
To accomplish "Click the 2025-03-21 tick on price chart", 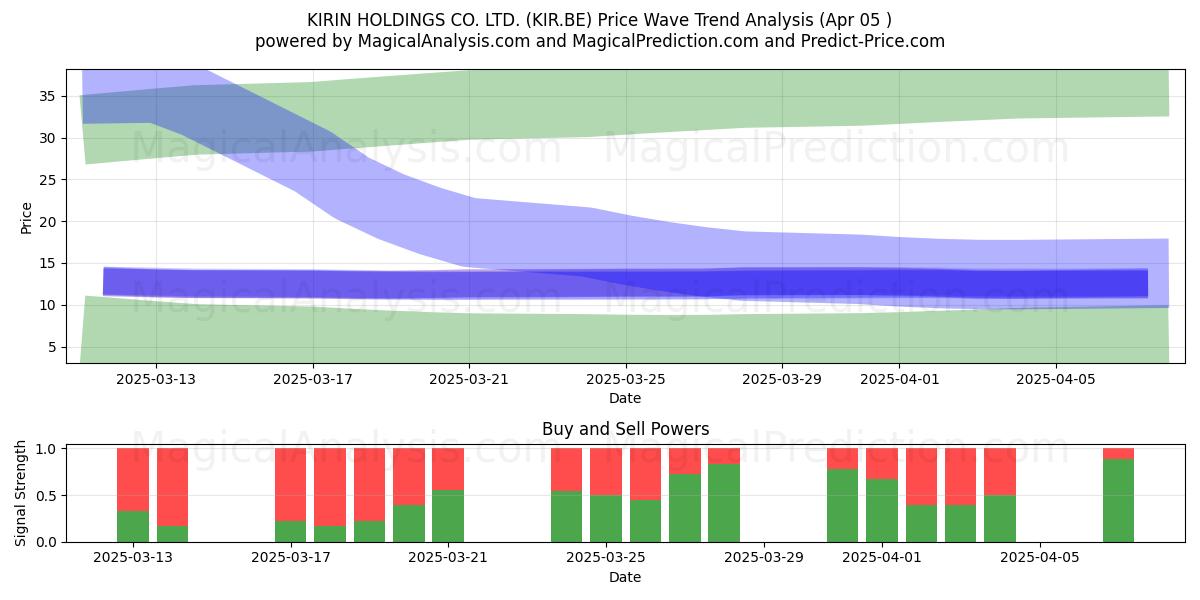I will [469, 379].
